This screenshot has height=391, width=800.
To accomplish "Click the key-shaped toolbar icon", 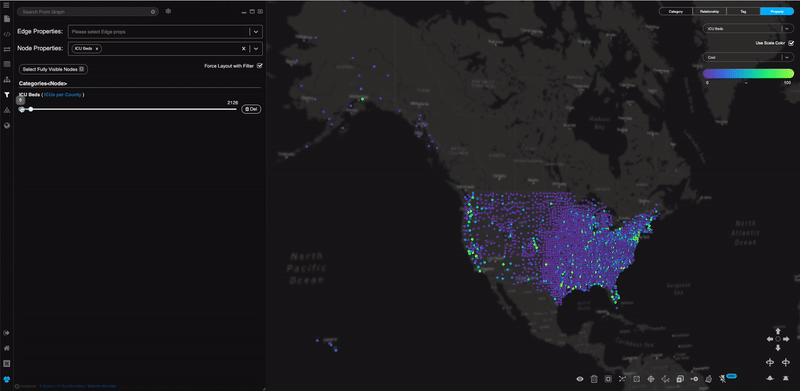I will [694, 379].
